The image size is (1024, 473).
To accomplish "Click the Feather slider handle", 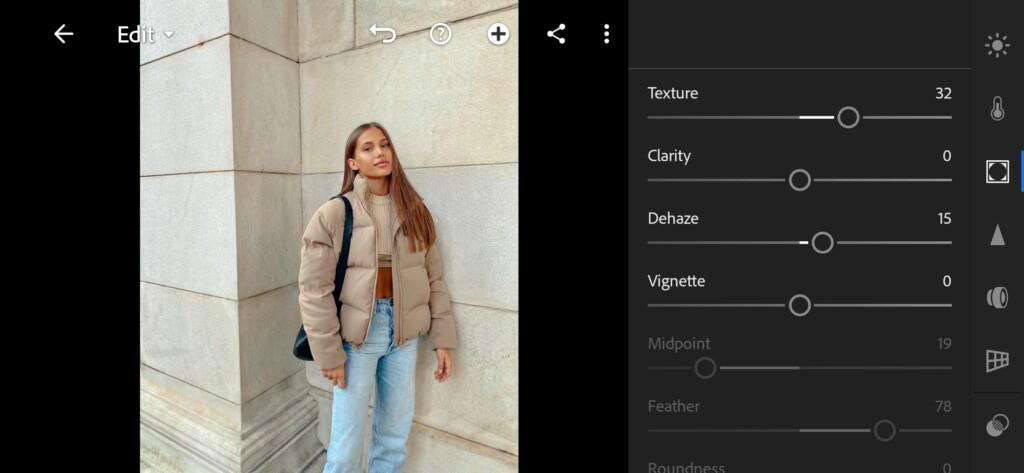I will (885, 431).
